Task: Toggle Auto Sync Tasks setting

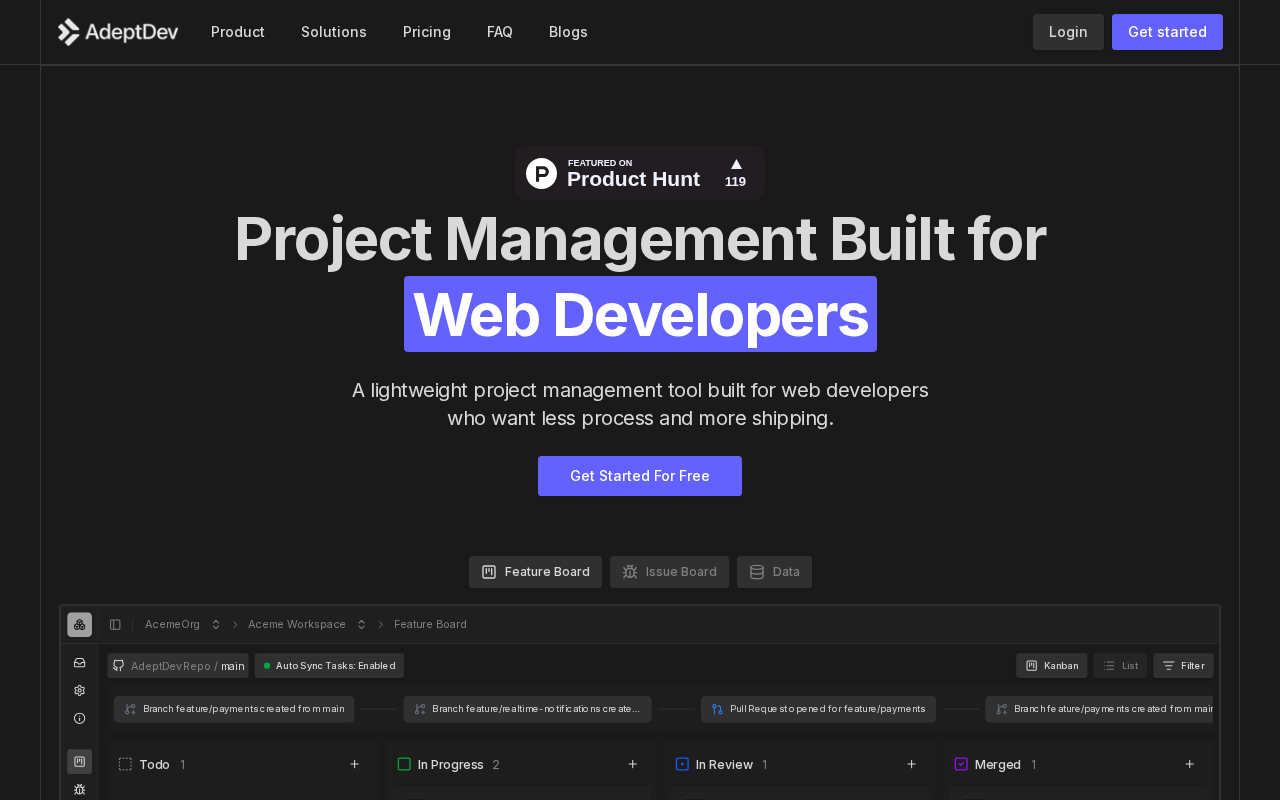Action: [329, 666]
